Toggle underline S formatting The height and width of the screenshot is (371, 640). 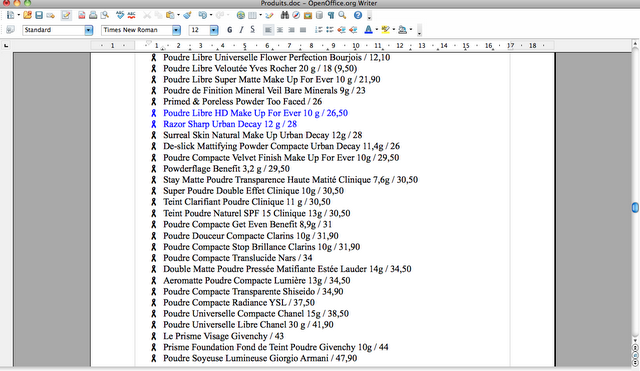pos(253,30)
